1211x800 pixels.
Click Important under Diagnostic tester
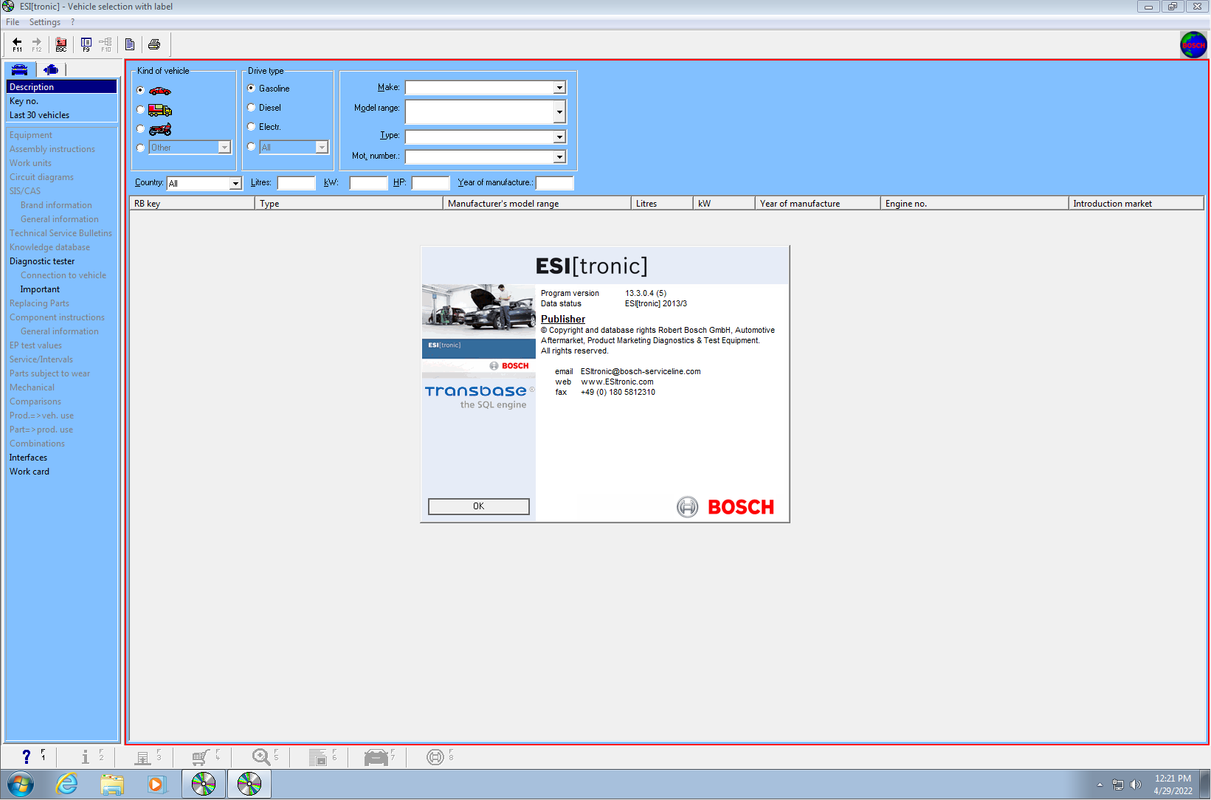tap(40, 289)
